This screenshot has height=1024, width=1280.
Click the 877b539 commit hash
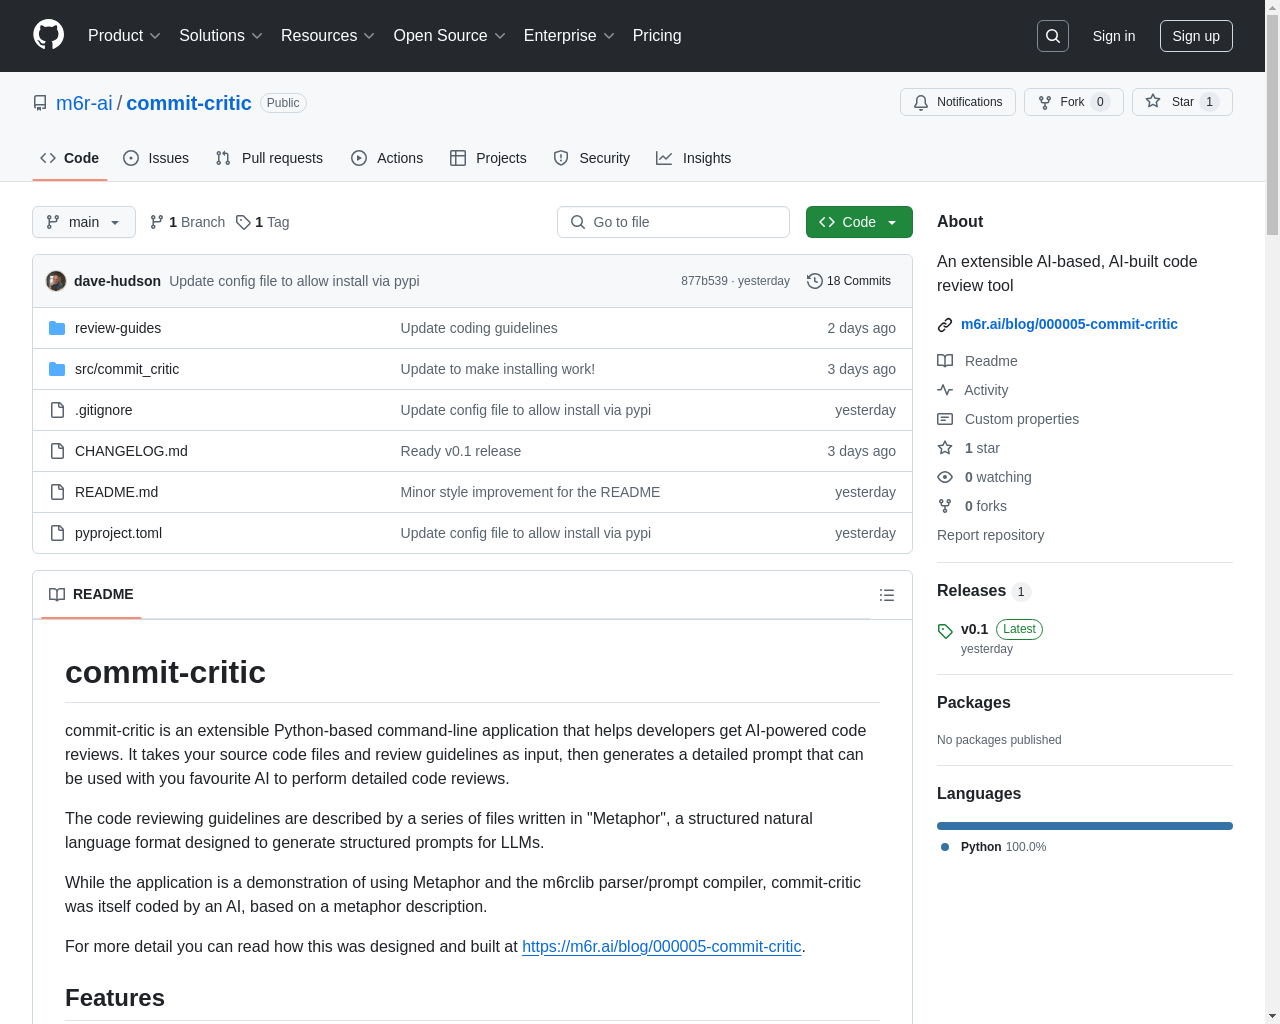click(704, 281)
